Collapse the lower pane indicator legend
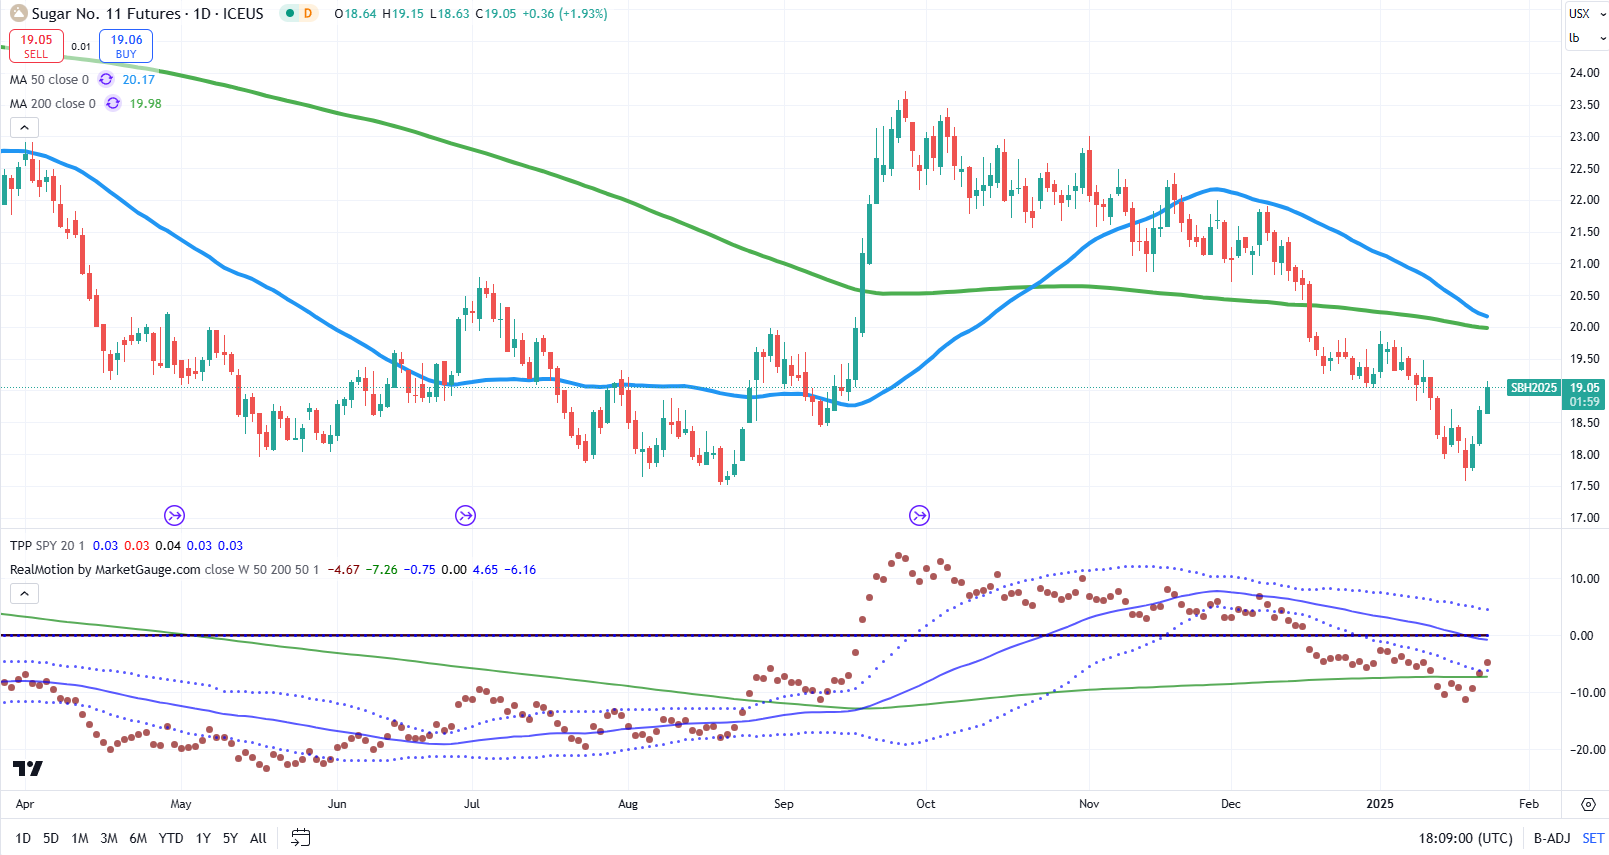This screenshot has width=1609, height=855. (x=24, y=593)
